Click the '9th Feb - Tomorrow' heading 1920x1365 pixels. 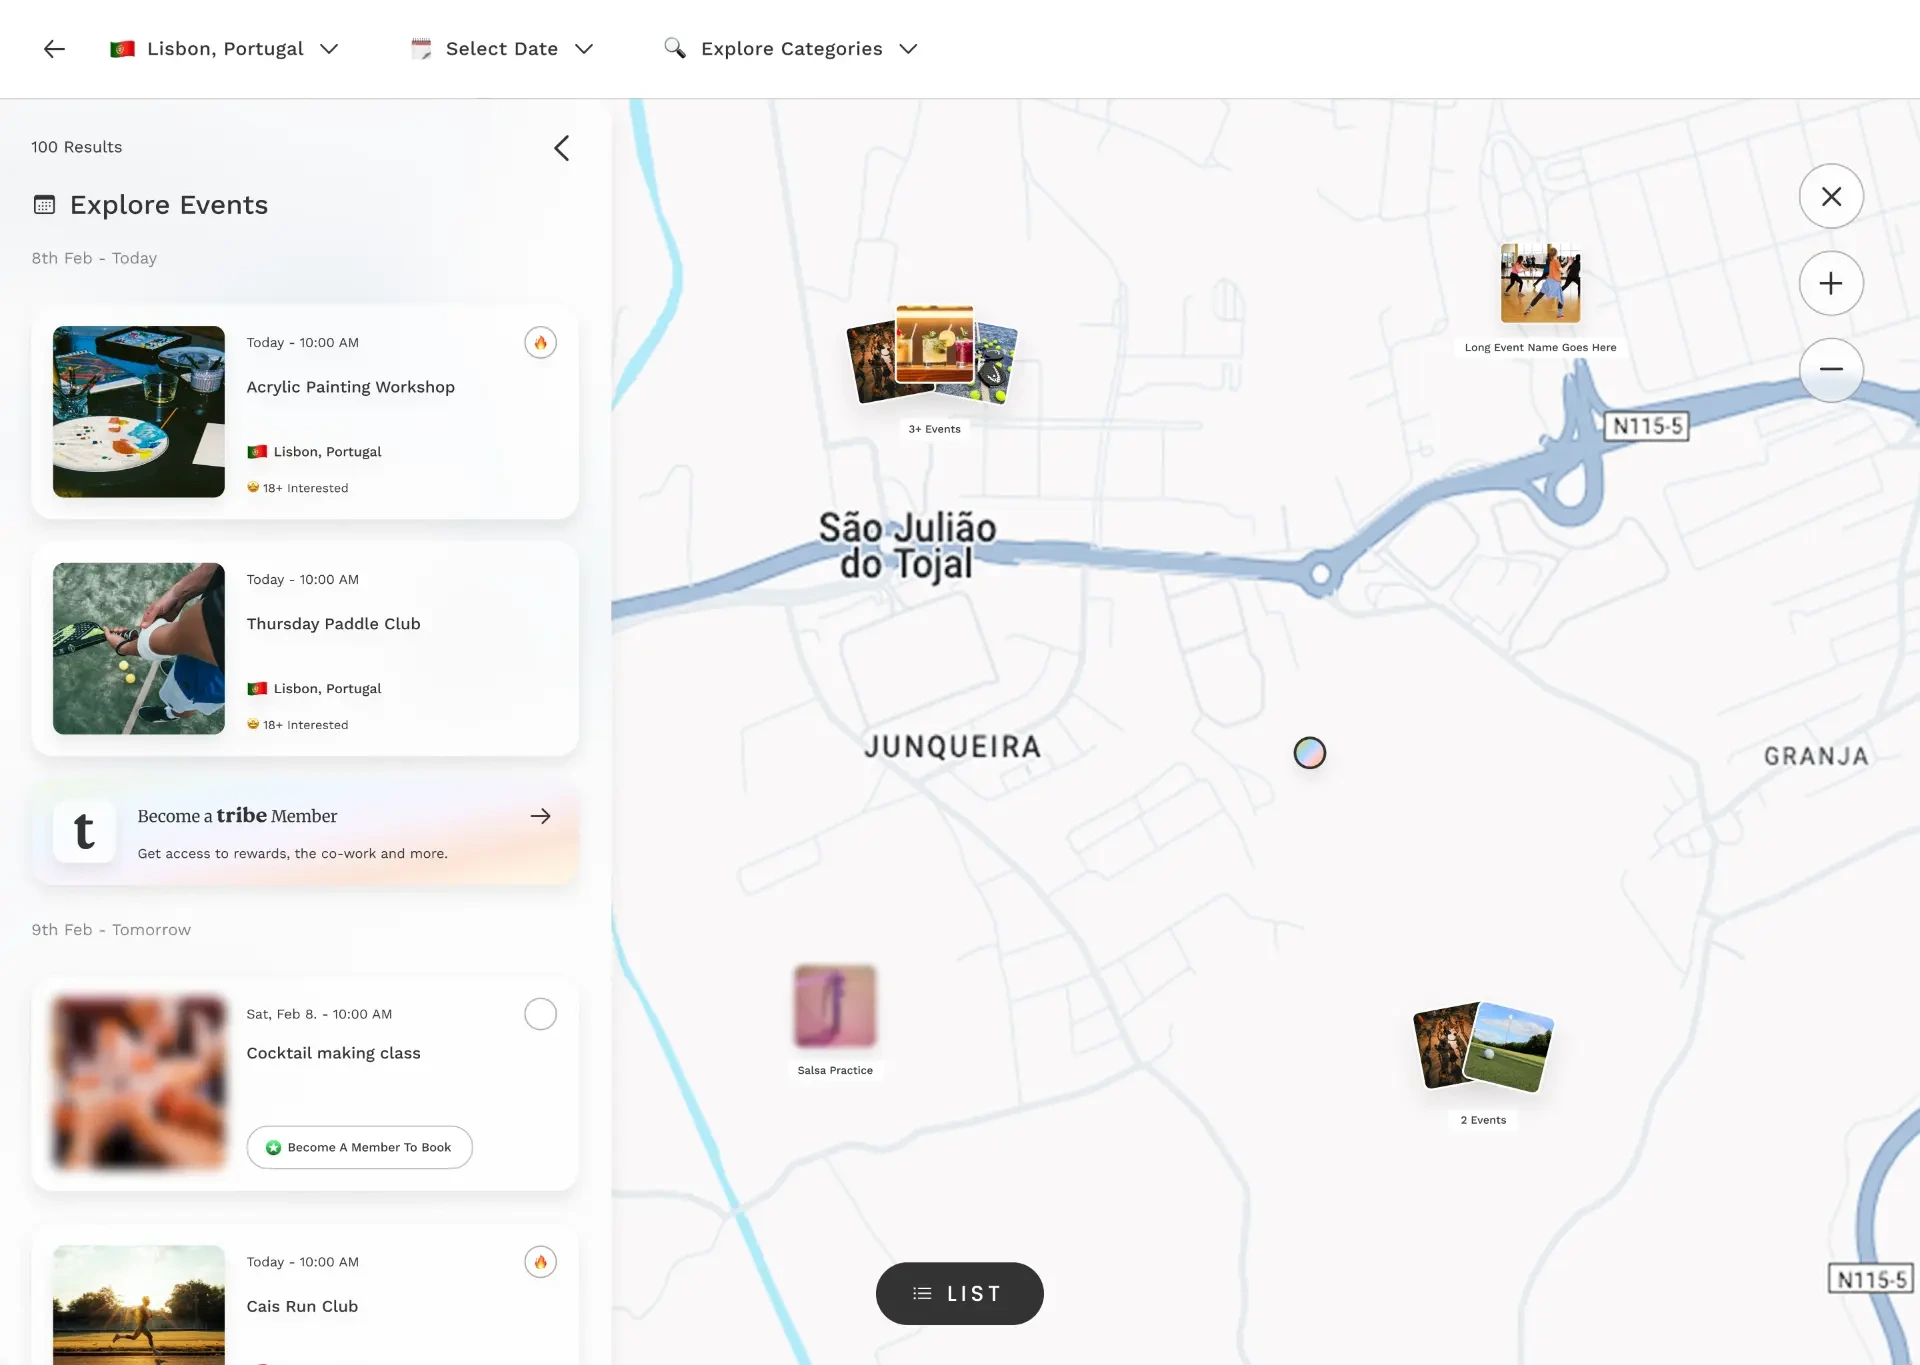point(111,930)
